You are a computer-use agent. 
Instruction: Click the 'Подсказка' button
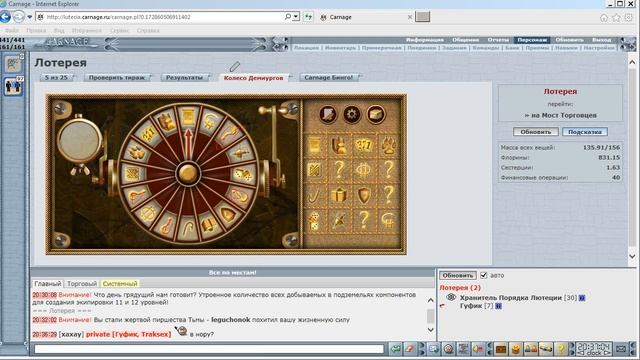(585, 132)
